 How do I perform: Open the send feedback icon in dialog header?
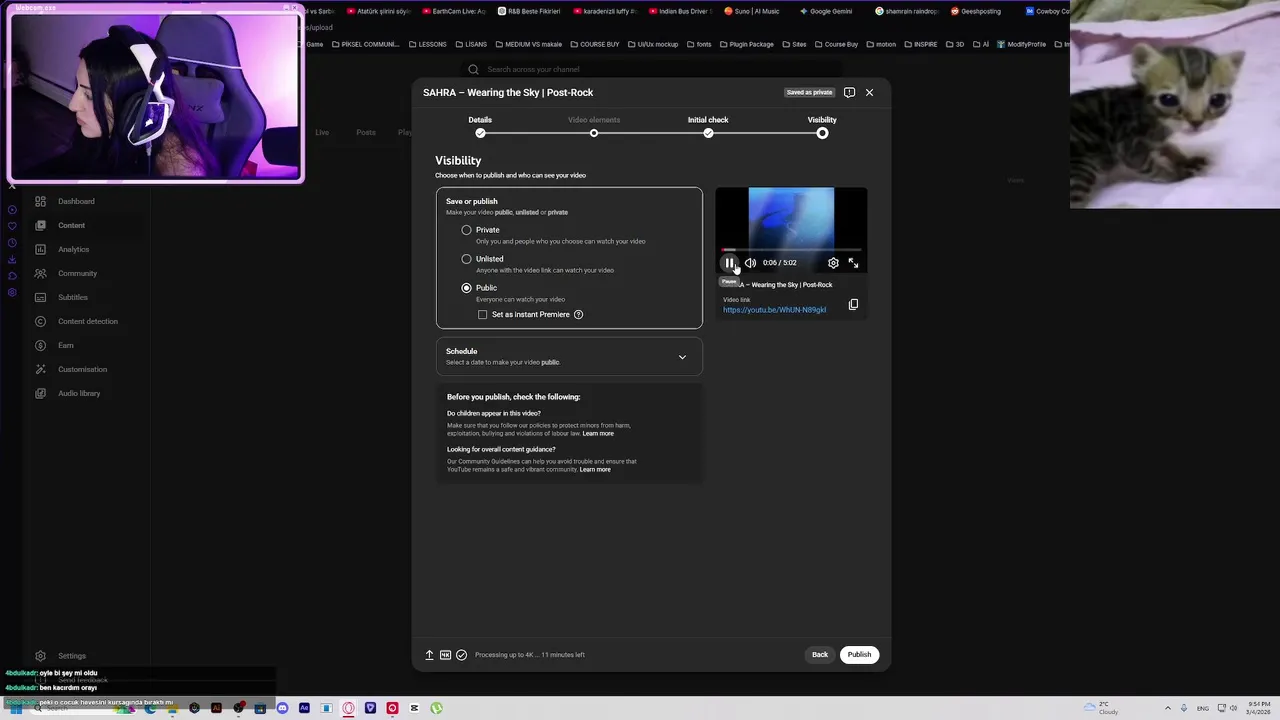coord(849,92)
